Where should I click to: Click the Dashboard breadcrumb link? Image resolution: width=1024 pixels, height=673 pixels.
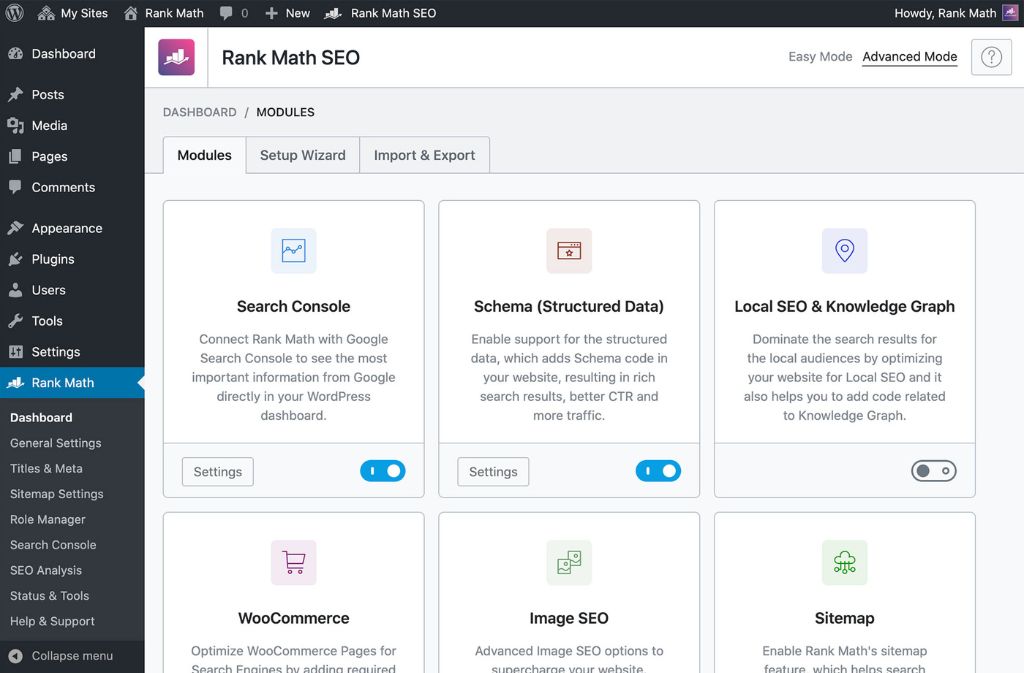coord(200,112)
